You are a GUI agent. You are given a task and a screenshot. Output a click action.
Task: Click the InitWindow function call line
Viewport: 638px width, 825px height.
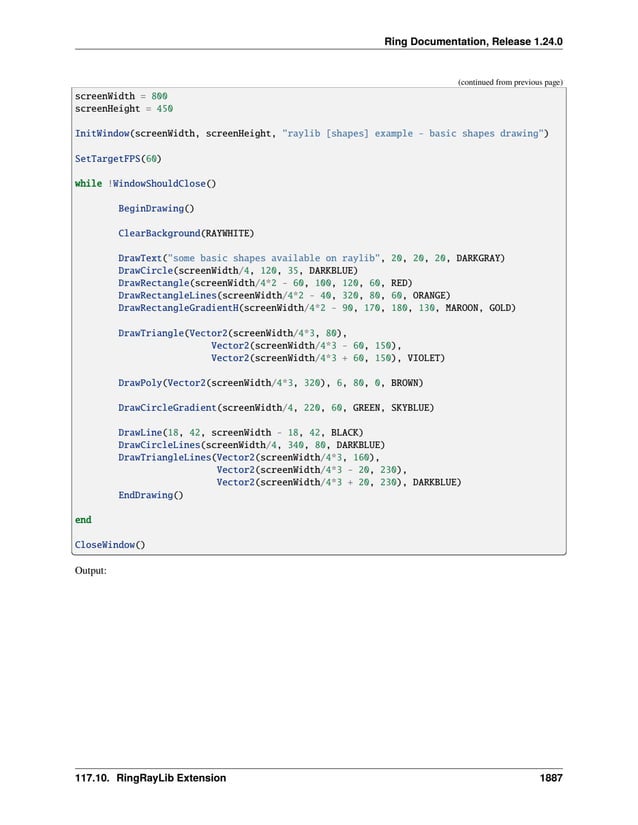(x=311, y=134)
